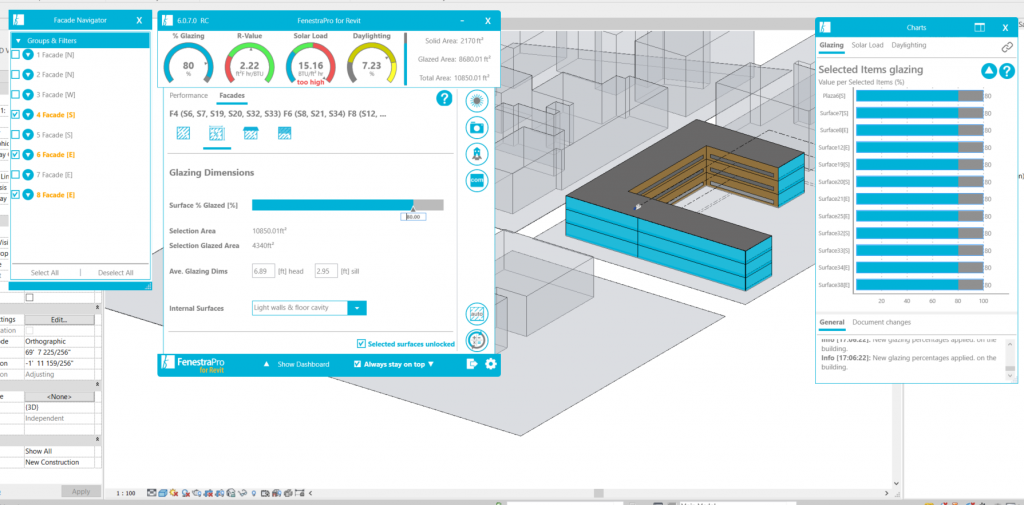1024x505 pixels.
Task: Expand the 4 Facade [S] arrow
Action: click(28, 114)
